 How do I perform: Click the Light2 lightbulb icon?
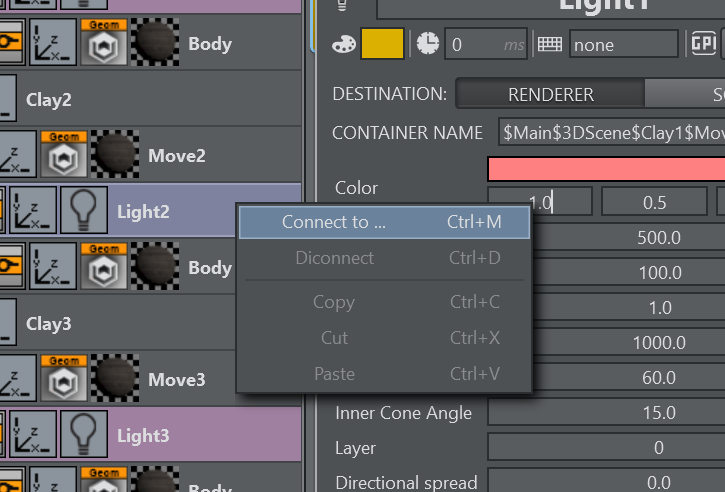(84, 211)
